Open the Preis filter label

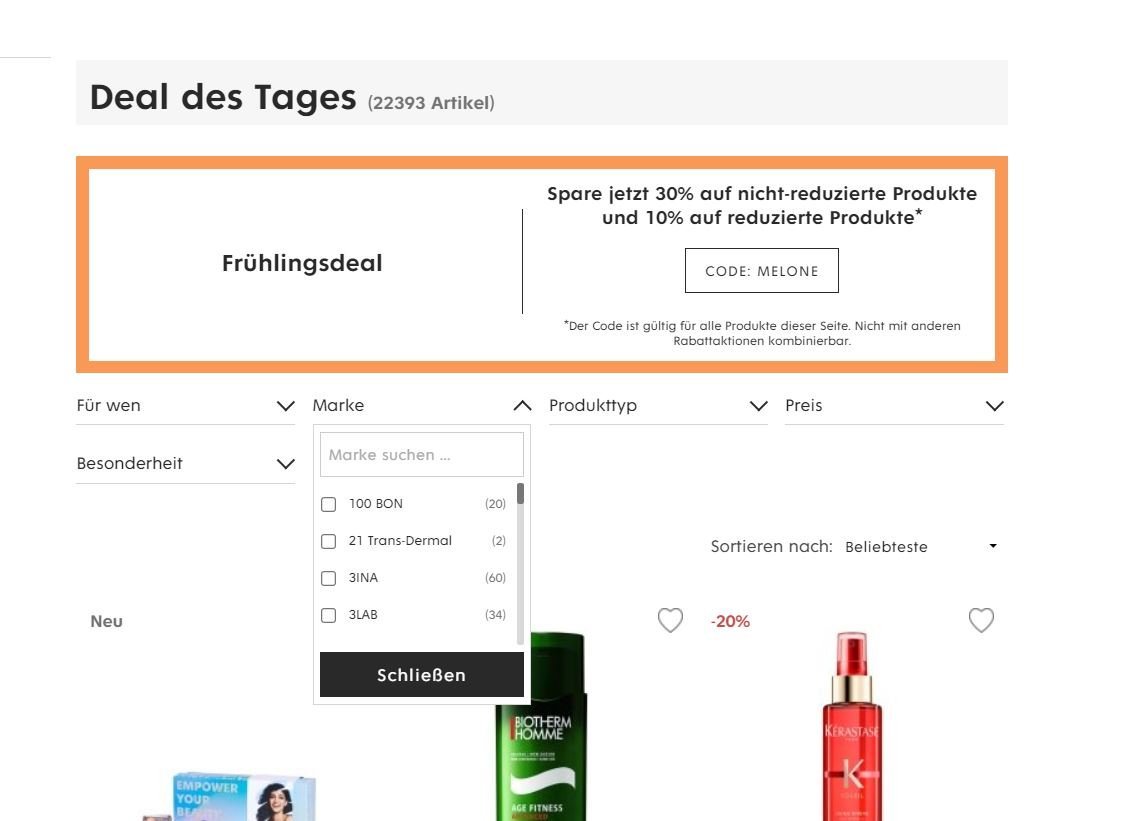[x=804, y=405]
